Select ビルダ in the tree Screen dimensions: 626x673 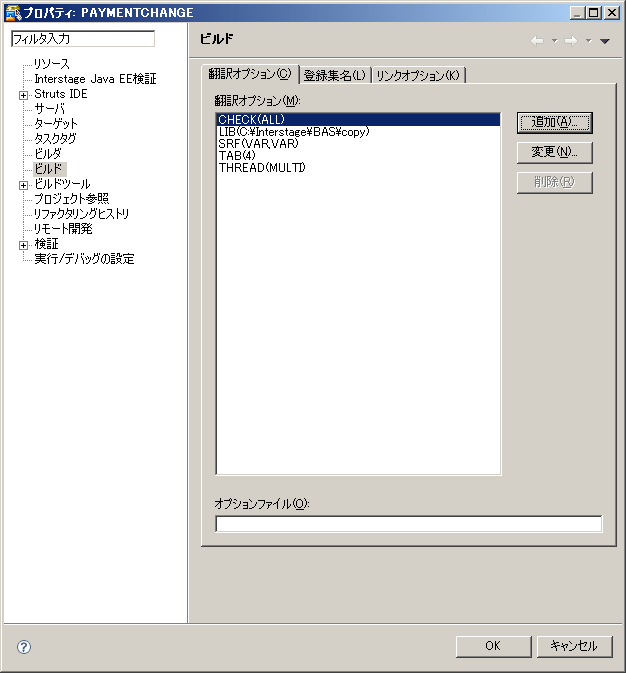point(48,154)
